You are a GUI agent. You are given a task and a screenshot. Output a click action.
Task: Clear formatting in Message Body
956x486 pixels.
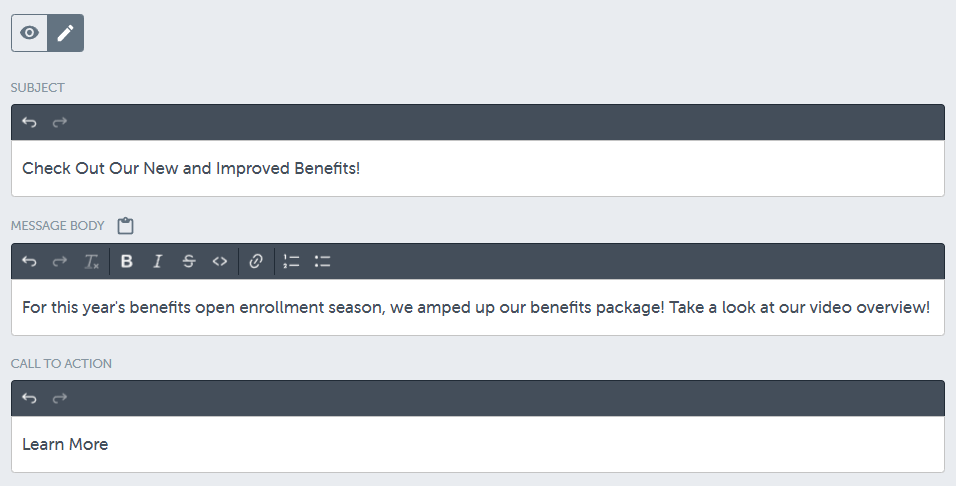coord(91,261)
